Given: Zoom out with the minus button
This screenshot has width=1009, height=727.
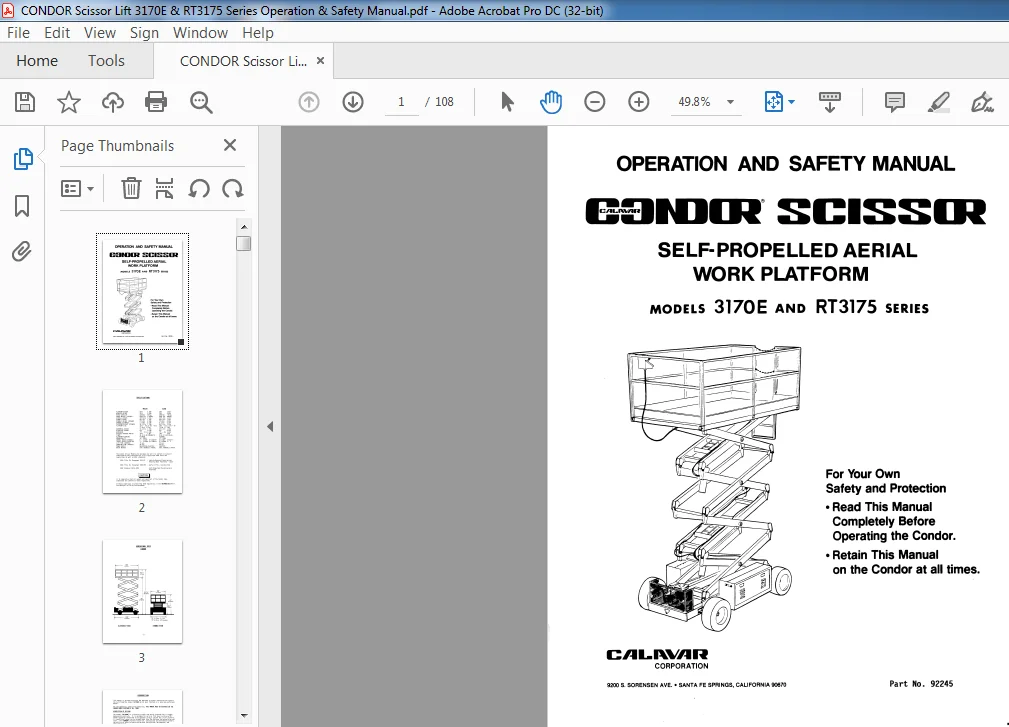Looking at the screenshot, I should click(595, 102).
